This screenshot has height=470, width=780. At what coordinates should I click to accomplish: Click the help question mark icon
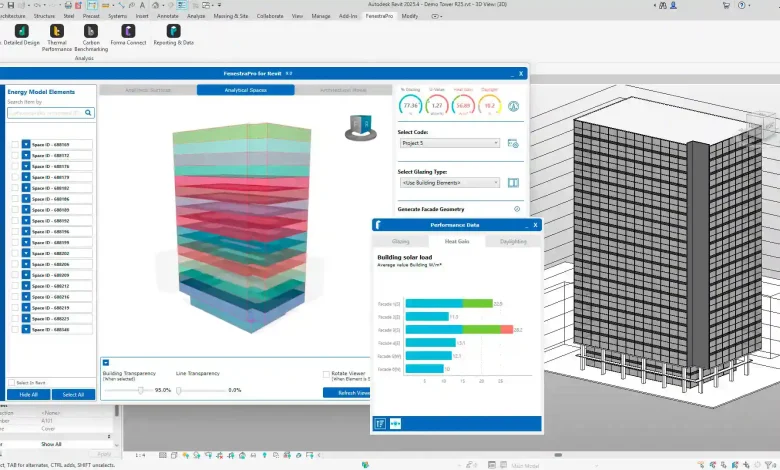[742, 5]
